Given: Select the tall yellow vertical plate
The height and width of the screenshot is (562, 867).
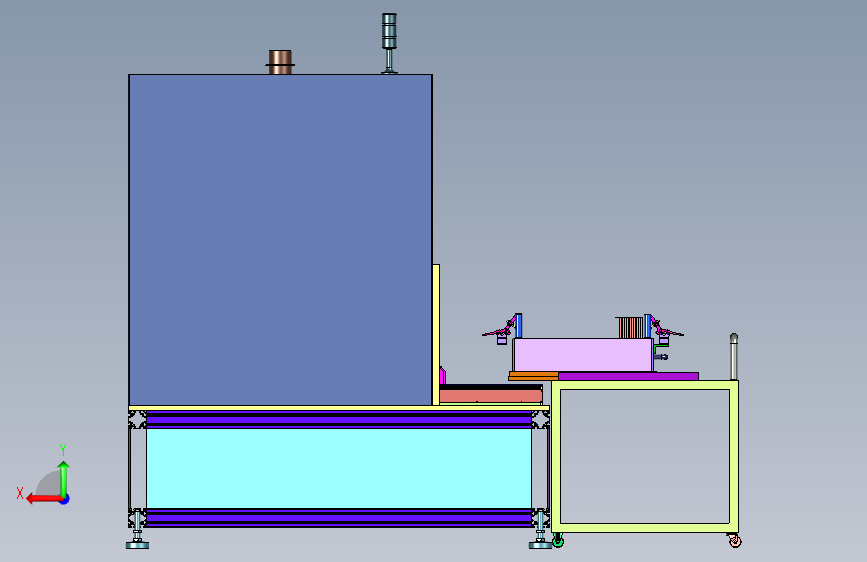Looking at the screenshot, I should click(x=436, y=335).
